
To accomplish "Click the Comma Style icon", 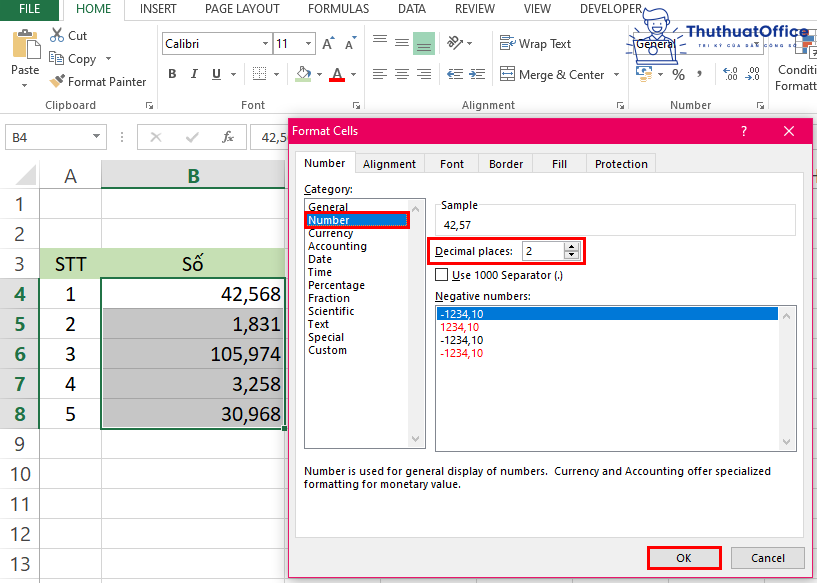I will point(699,73).
